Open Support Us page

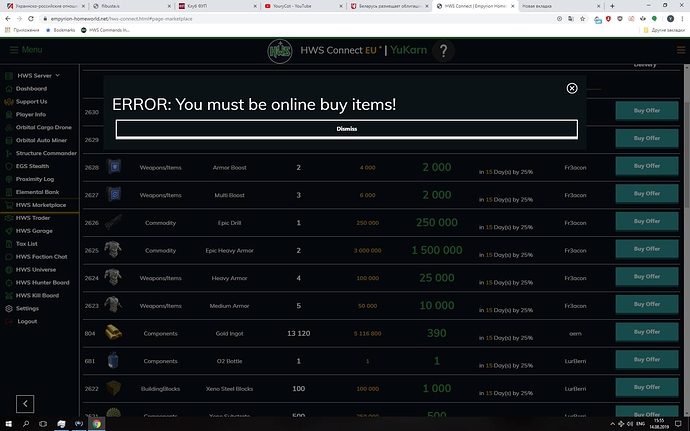coord(31,102)
